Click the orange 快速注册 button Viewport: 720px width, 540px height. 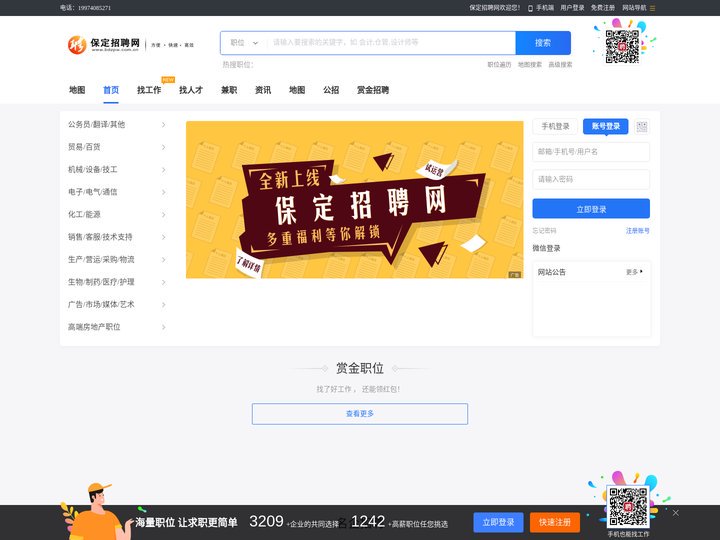[555, 522]
